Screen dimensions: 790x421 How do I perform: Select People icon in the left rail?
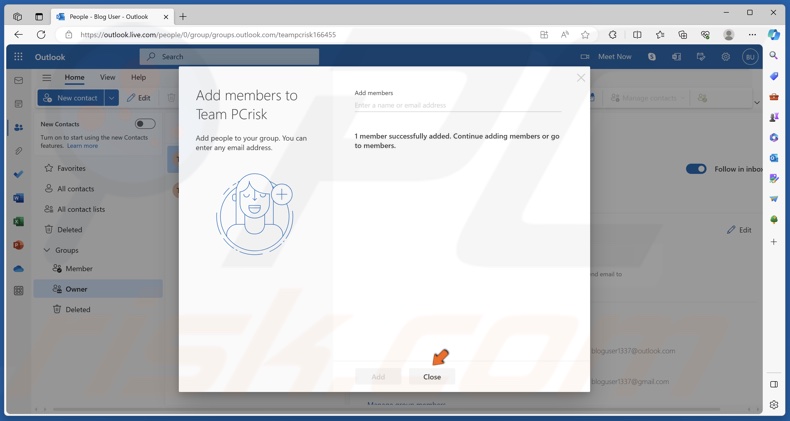[19, 127]
